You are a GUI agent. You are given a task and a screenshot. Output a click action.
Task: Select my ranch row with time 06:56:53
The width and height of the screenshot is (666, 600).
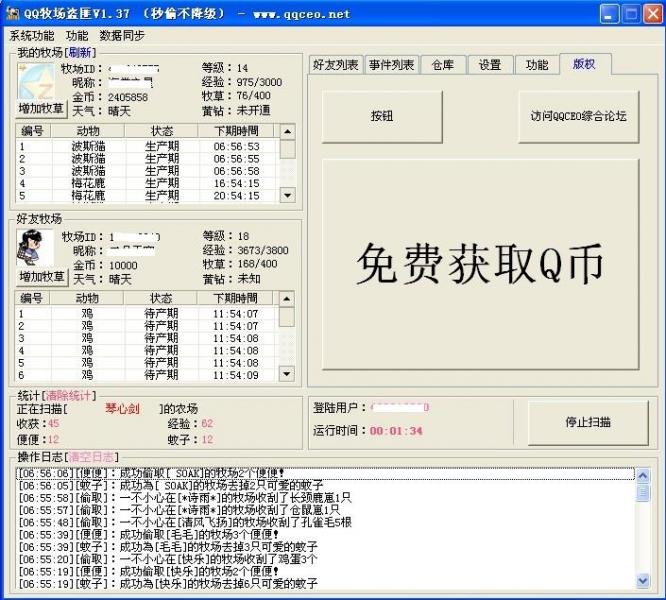pos(148,146)
